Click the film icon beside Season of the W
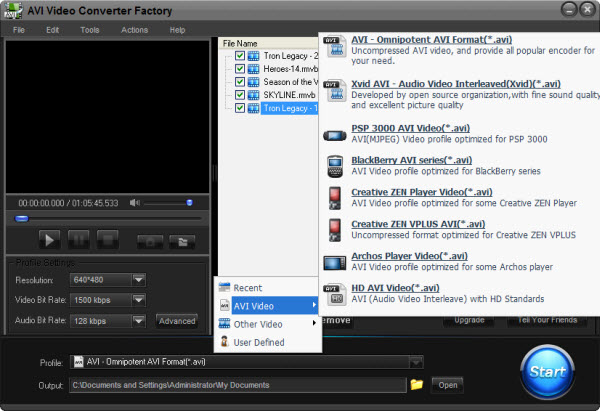The height and width of the screenshot is (411, 600). pyautogui.click(x=253, y=82)
